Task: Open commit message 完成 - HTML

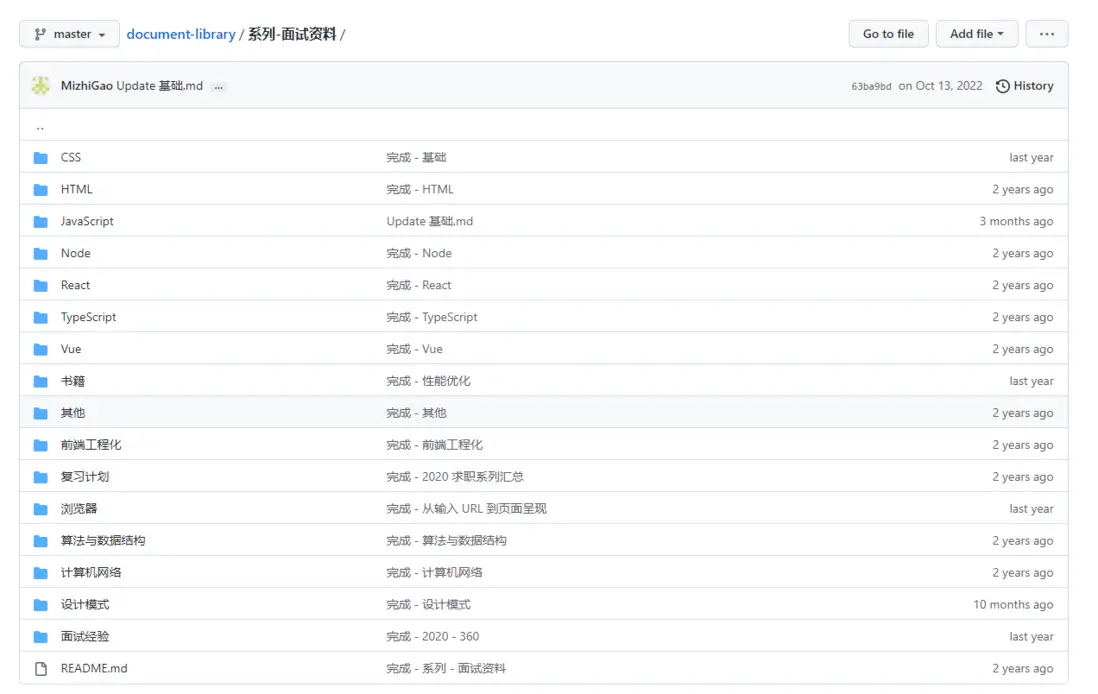Action: coord(420,189)
